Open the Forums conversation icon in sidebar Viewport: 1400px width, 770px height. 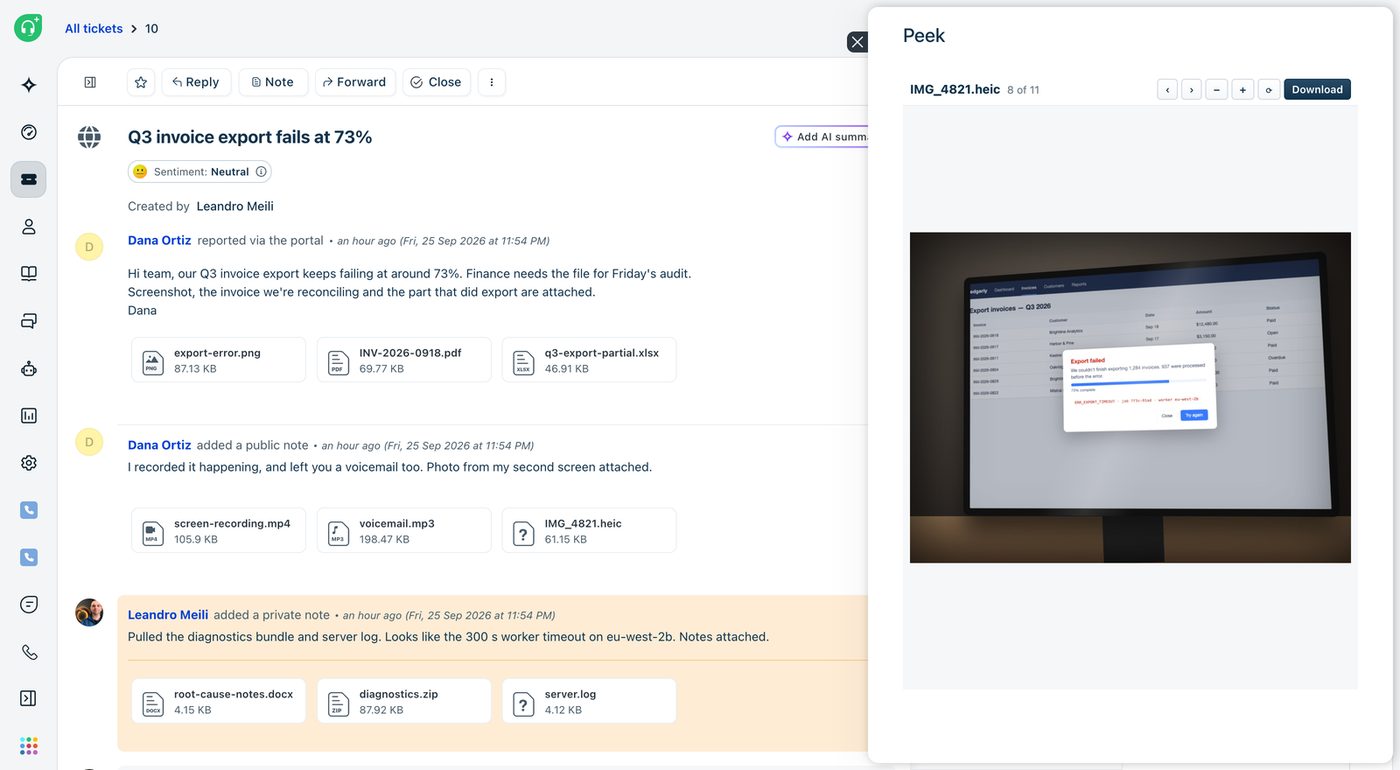pos(29,321)
